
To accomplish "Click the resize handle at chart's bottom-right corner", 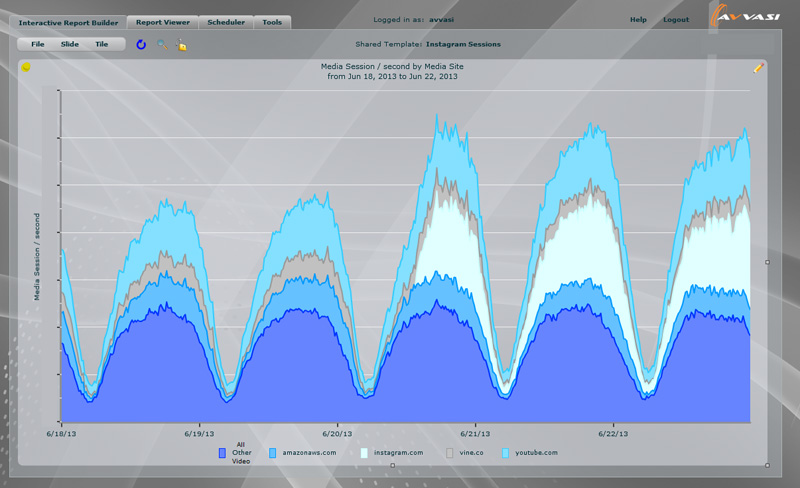I will (767, 465).
